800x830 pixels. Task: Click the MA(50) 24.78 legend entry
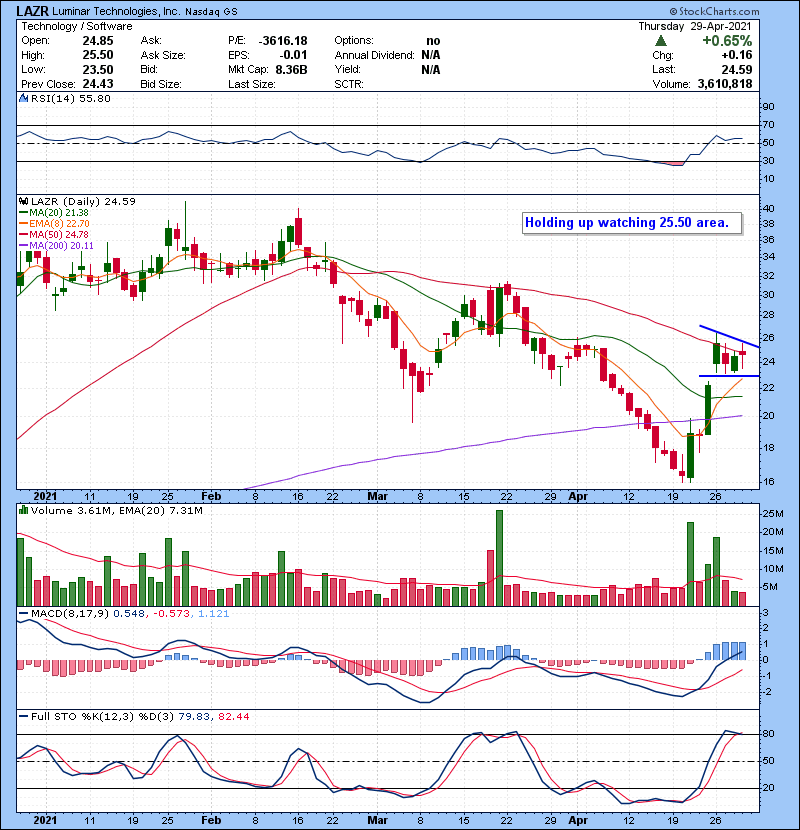click(54, 234)
